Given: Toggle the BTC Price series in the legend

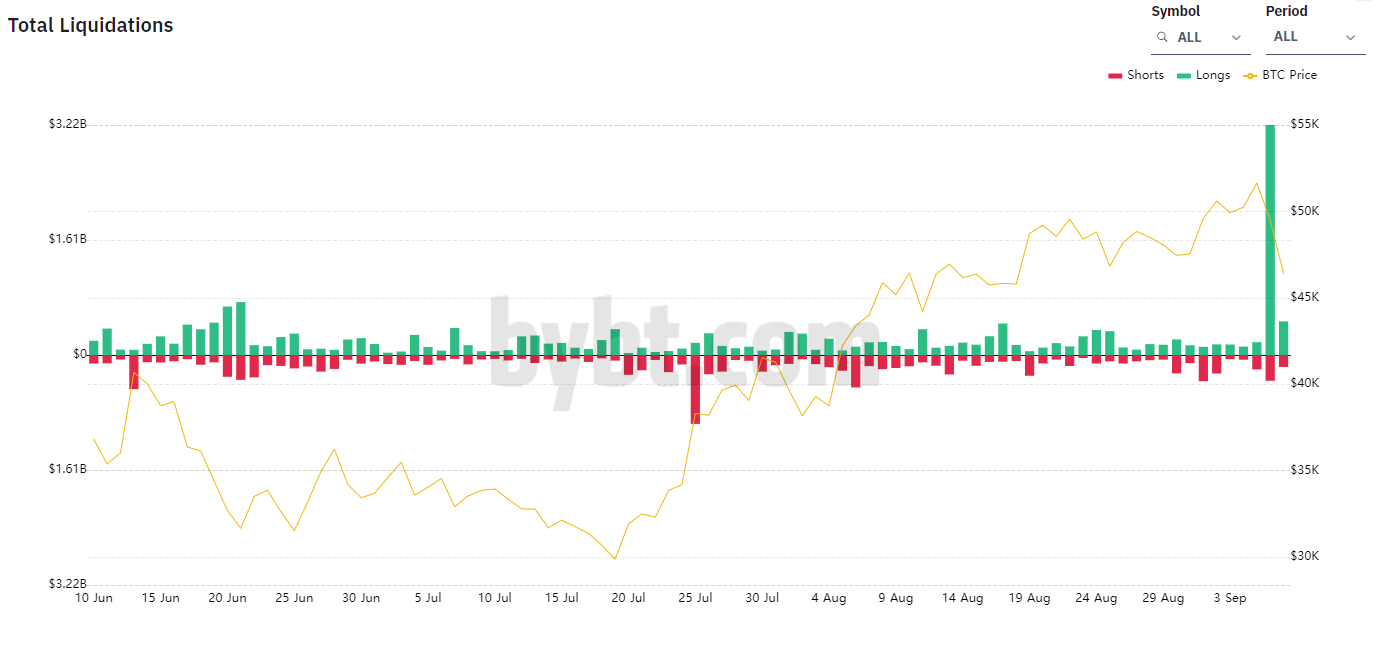Looking at the screenshot, I should 1280,75.
